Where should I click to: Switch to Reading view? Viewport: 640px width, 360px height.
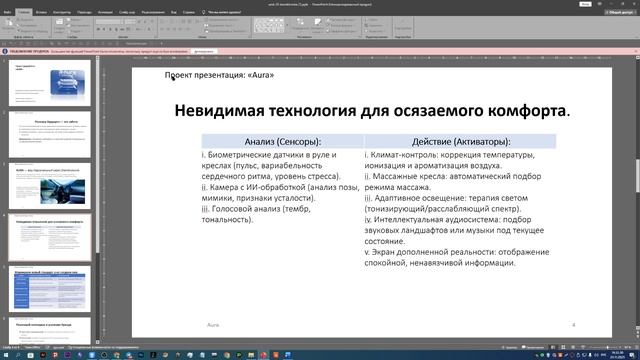tap(573, 347)
